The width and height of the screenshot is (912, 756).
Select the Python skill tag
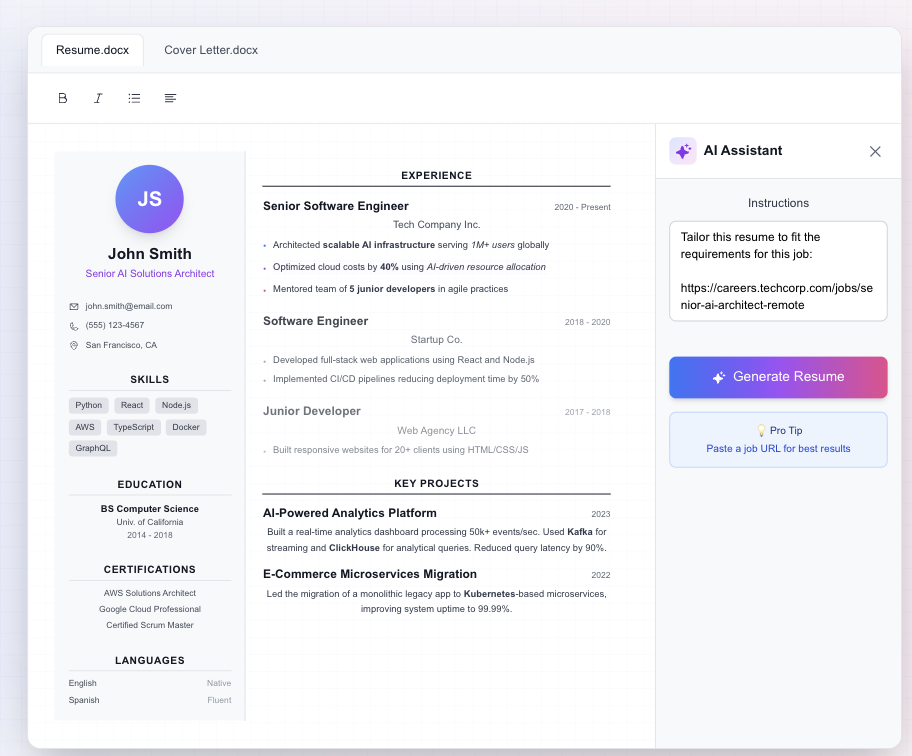pyautogui.click(x=89, y=405)
